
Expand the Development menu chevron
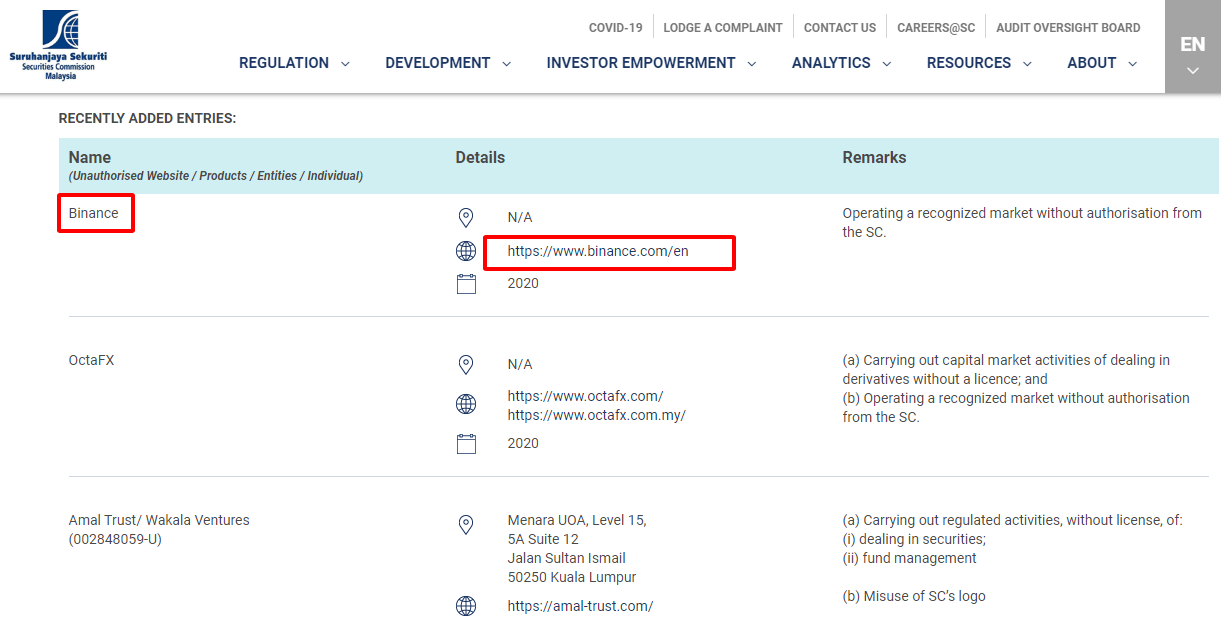[x=506, y=64]
